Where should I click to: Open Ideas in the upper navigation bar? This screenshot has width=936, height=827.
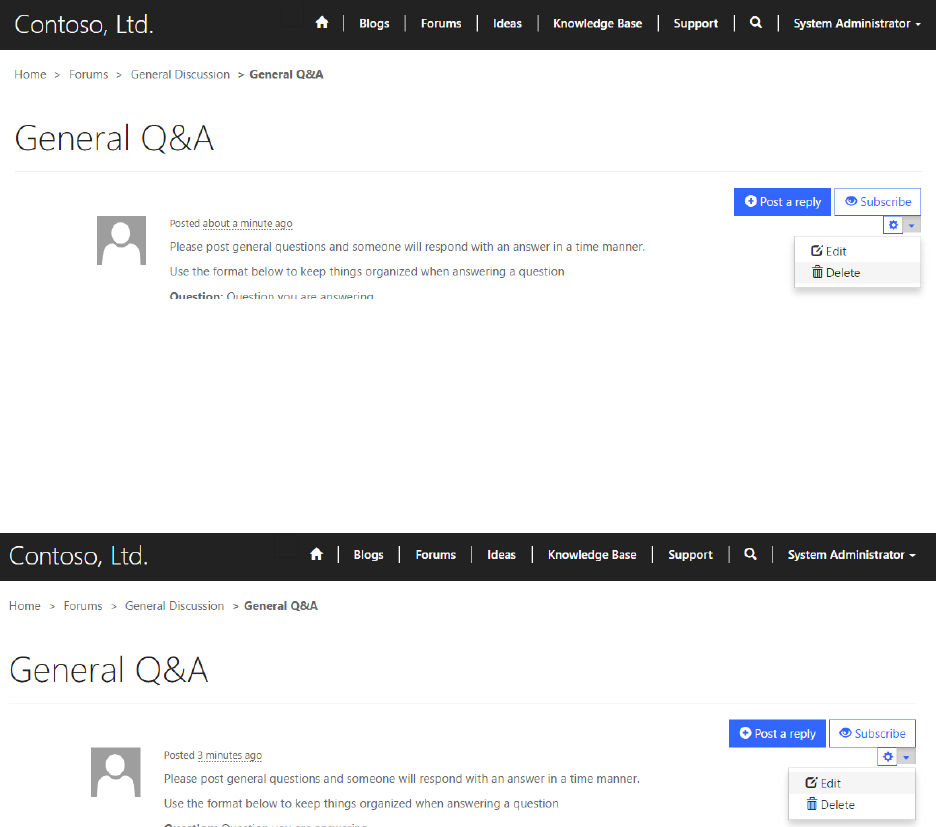coord(507,24)
